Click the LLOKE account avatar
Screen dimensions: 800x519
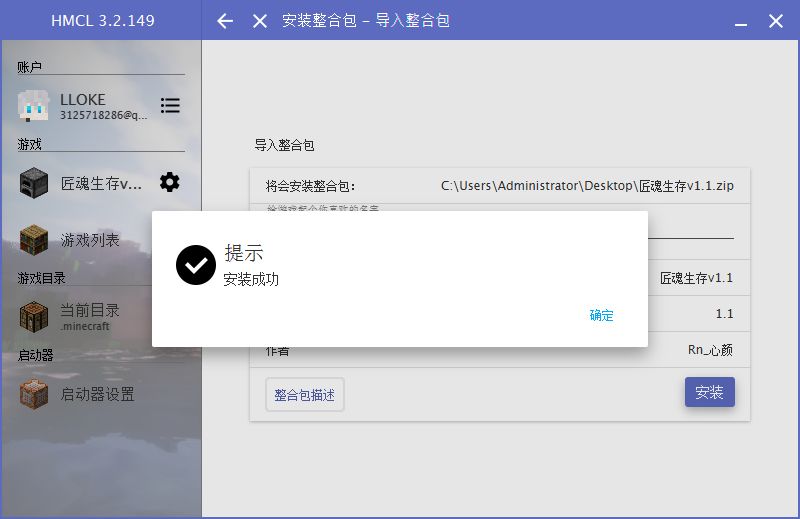pyautogui.click(x=33, y=106)
